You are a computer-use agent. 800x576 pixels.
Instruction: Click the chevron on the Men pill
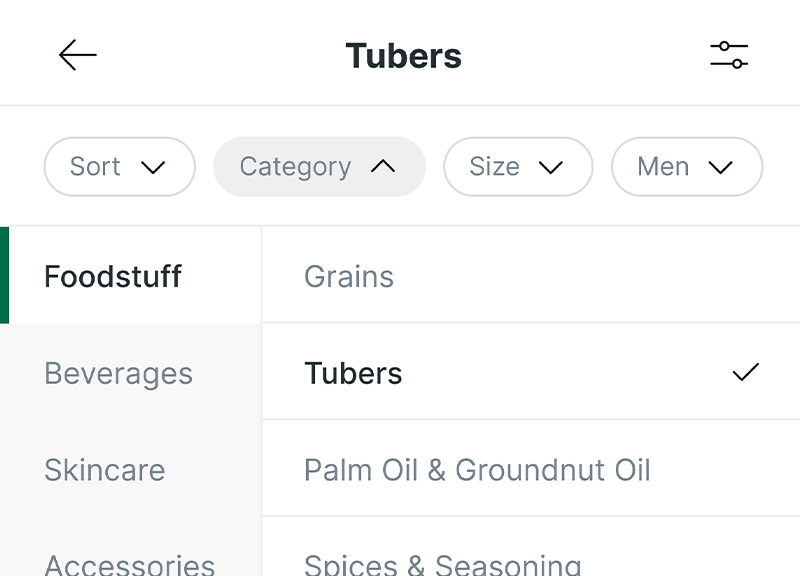click(x=720, y=167)
